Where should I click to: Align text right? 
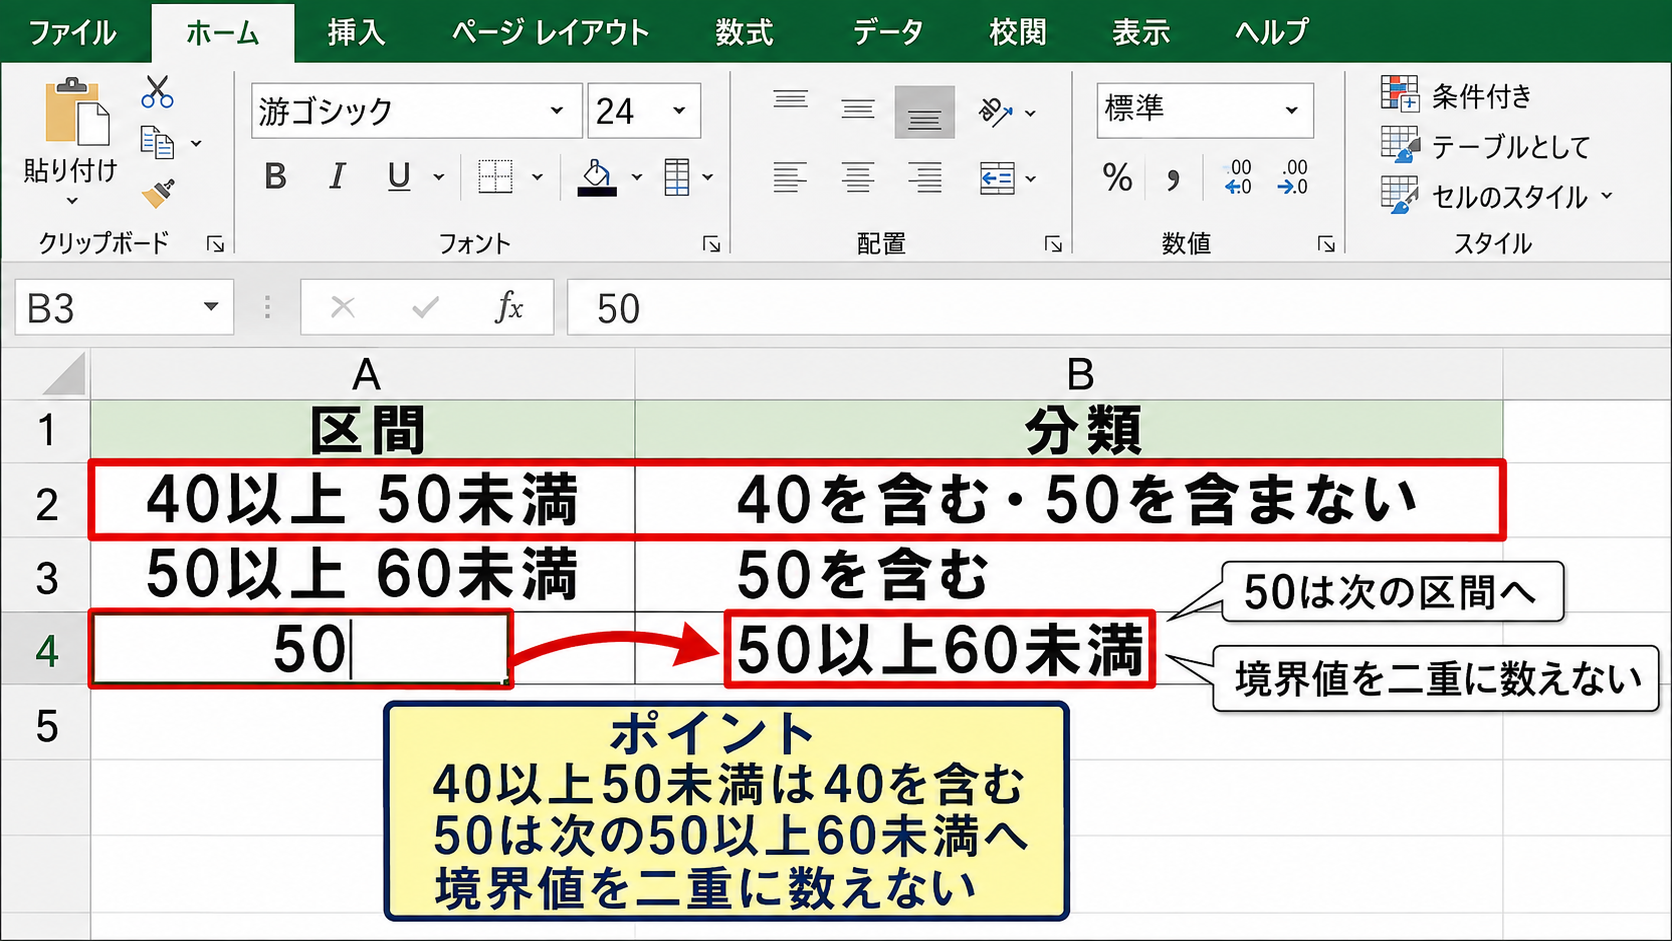(x=925, y=178)
